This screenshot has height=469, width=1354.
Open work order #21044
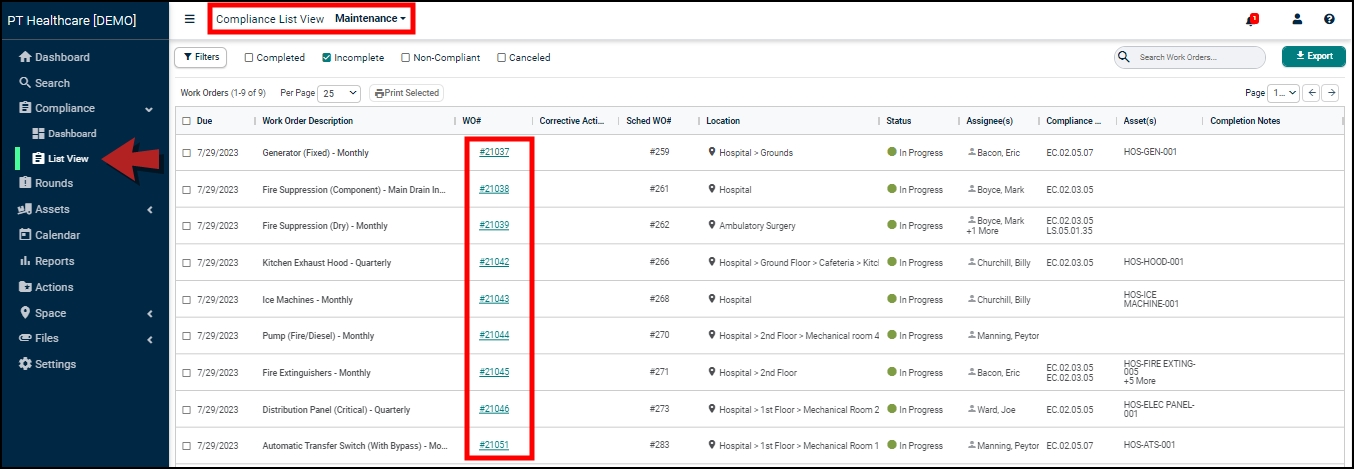[x=494, y=335]
